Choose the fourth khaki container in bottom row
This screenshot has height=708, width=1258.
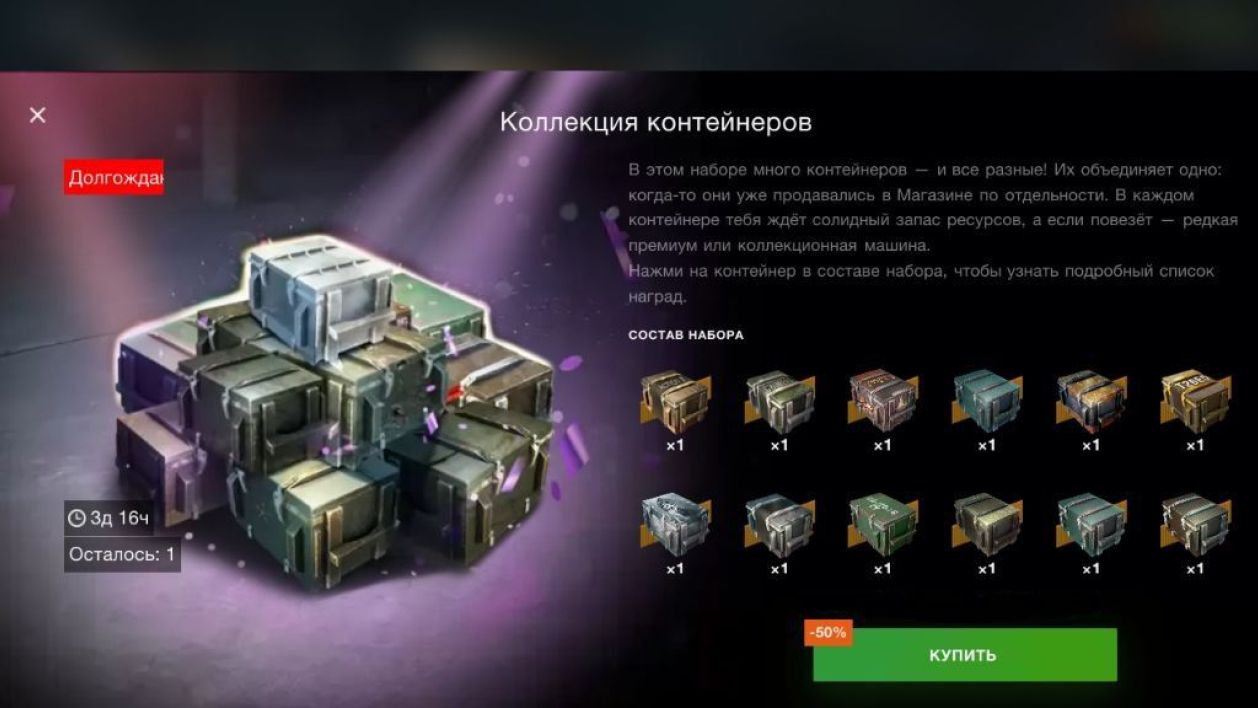coord(987,525)
